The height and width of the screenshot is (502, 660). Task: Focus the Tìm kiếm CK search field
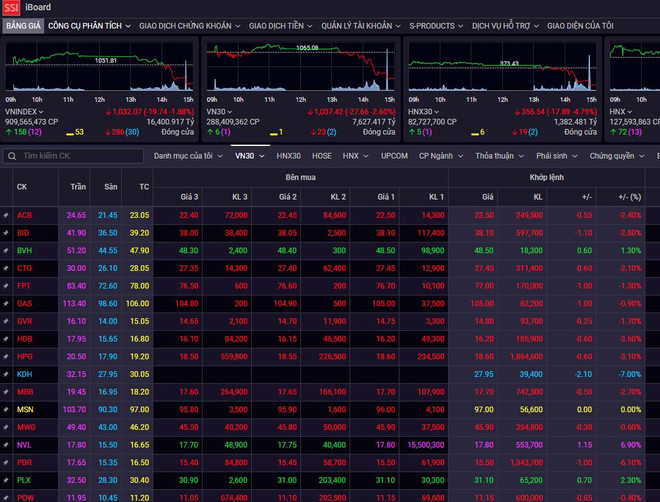(80, 156)
